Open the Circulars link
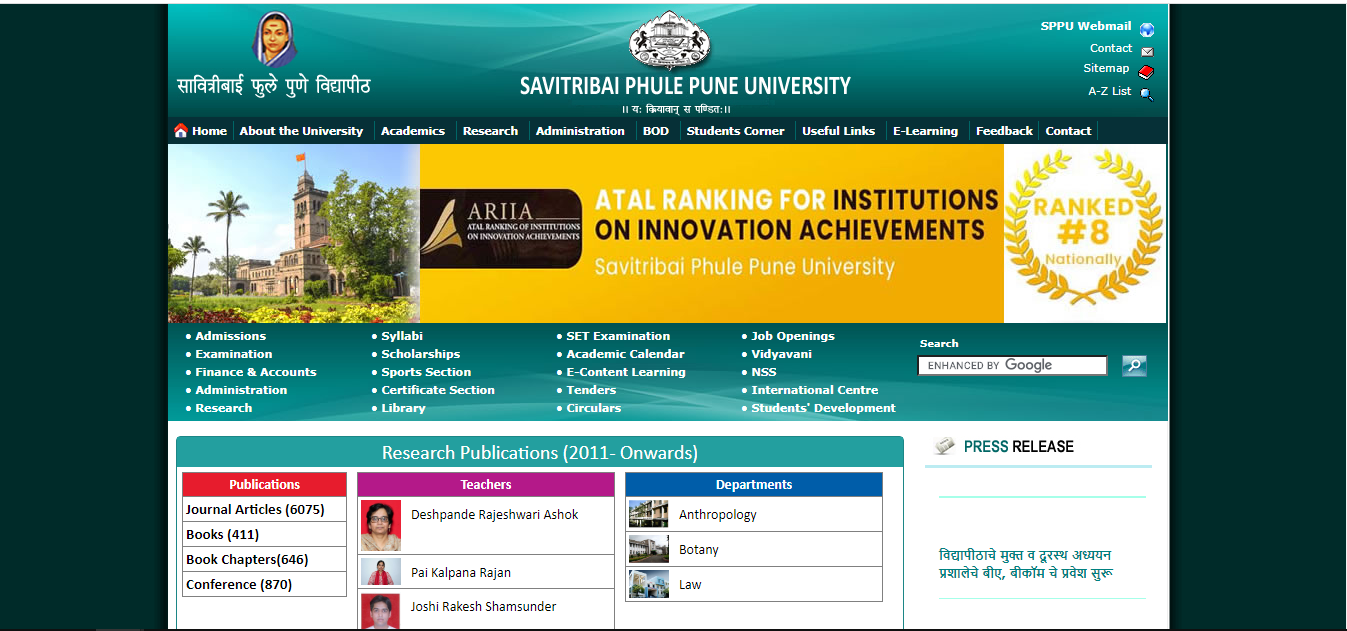The image size is (1347, 631). [593, 408]
